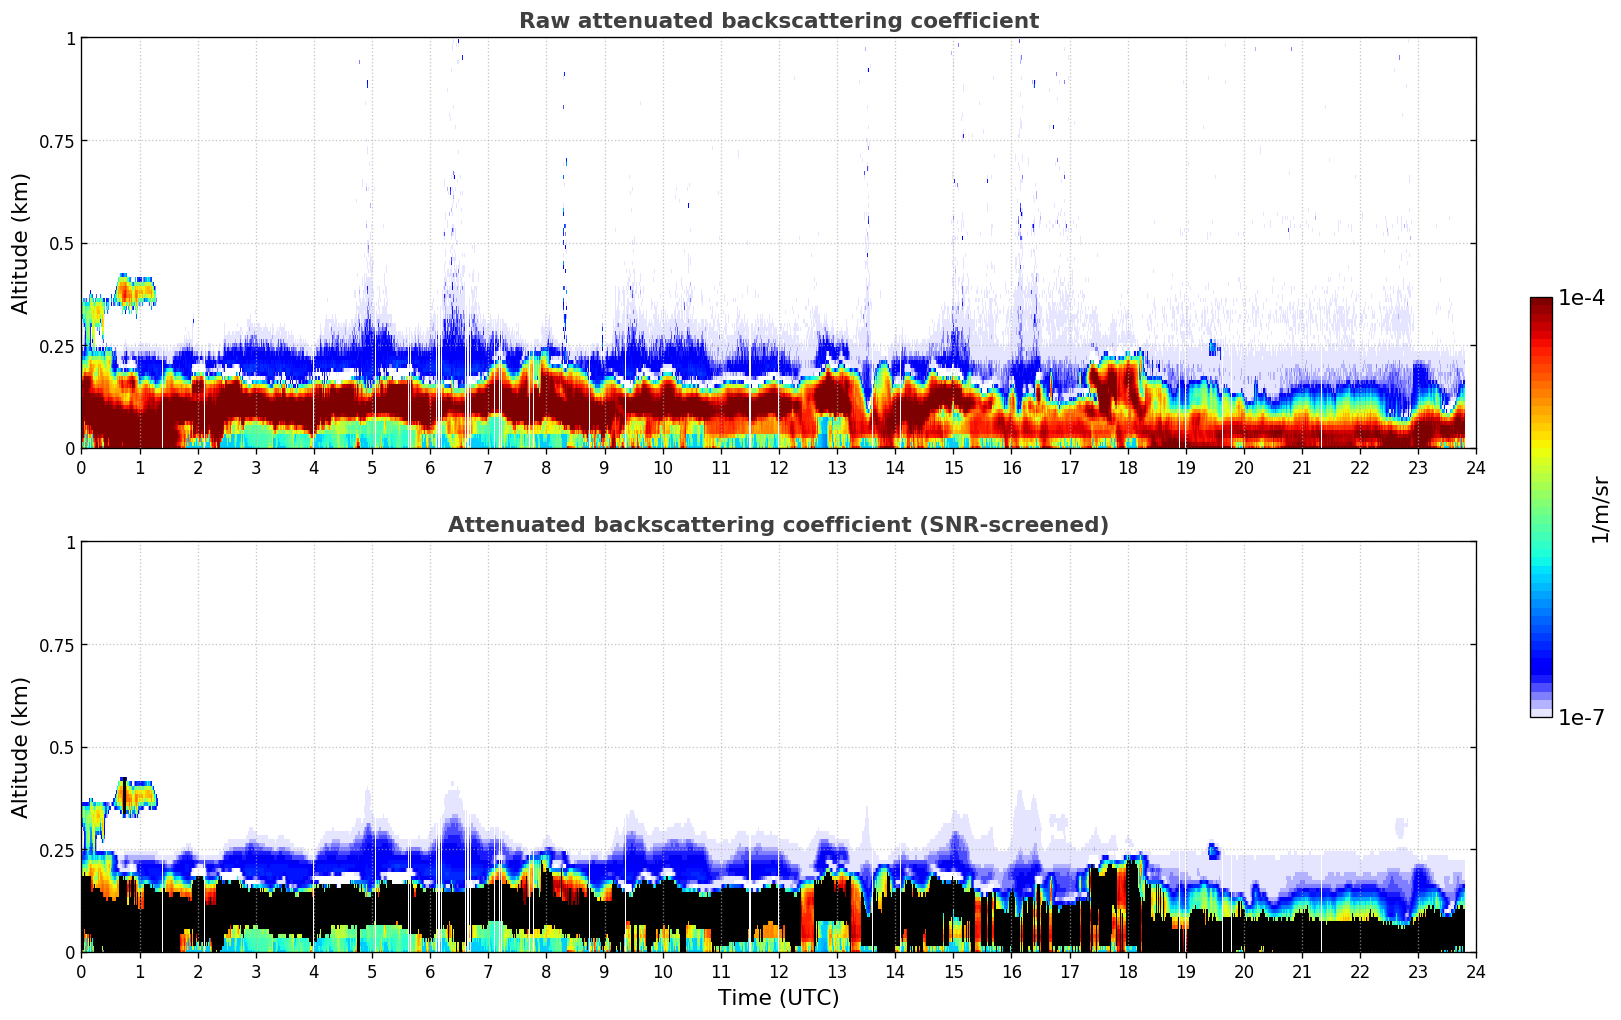Click hour 24 tick on bottom plot axis
Screen dimensions: 1621x1020
click(1475, 971)
